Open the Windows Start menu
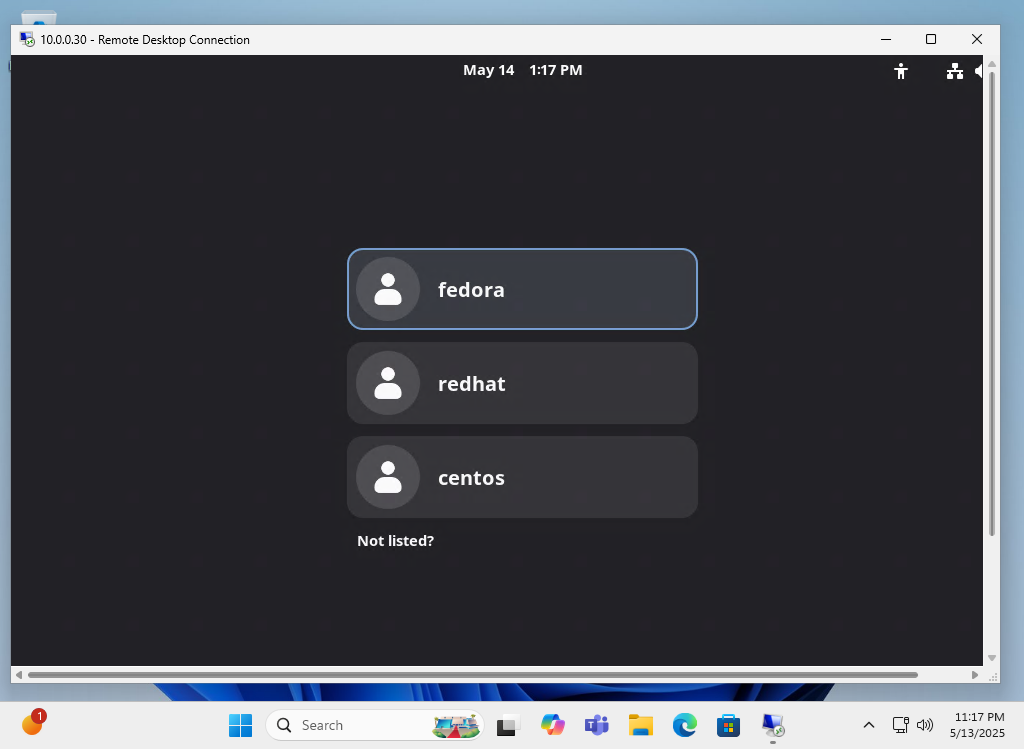Viewport: 1024px width, 749px height. [240, 725]
